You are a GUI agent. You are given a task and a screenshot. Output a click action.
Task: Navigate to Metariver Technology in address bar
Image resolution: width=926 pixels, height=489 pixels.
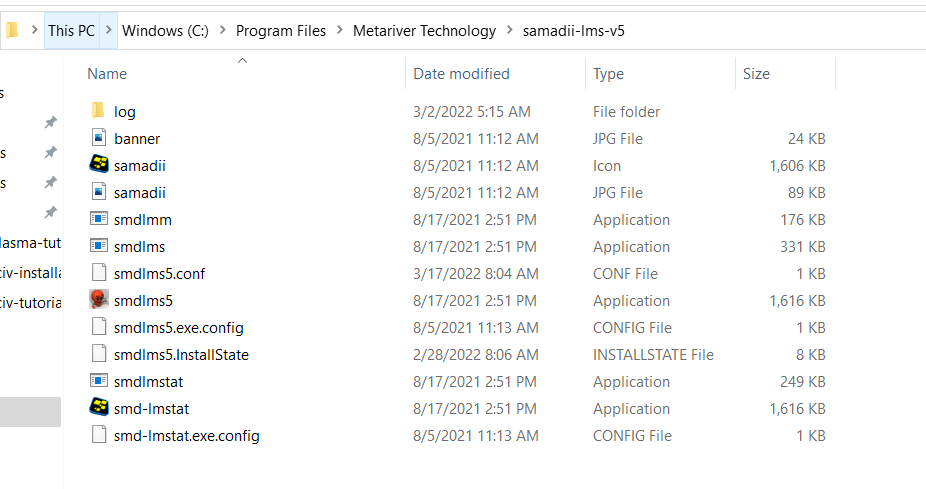pos(424,30)
